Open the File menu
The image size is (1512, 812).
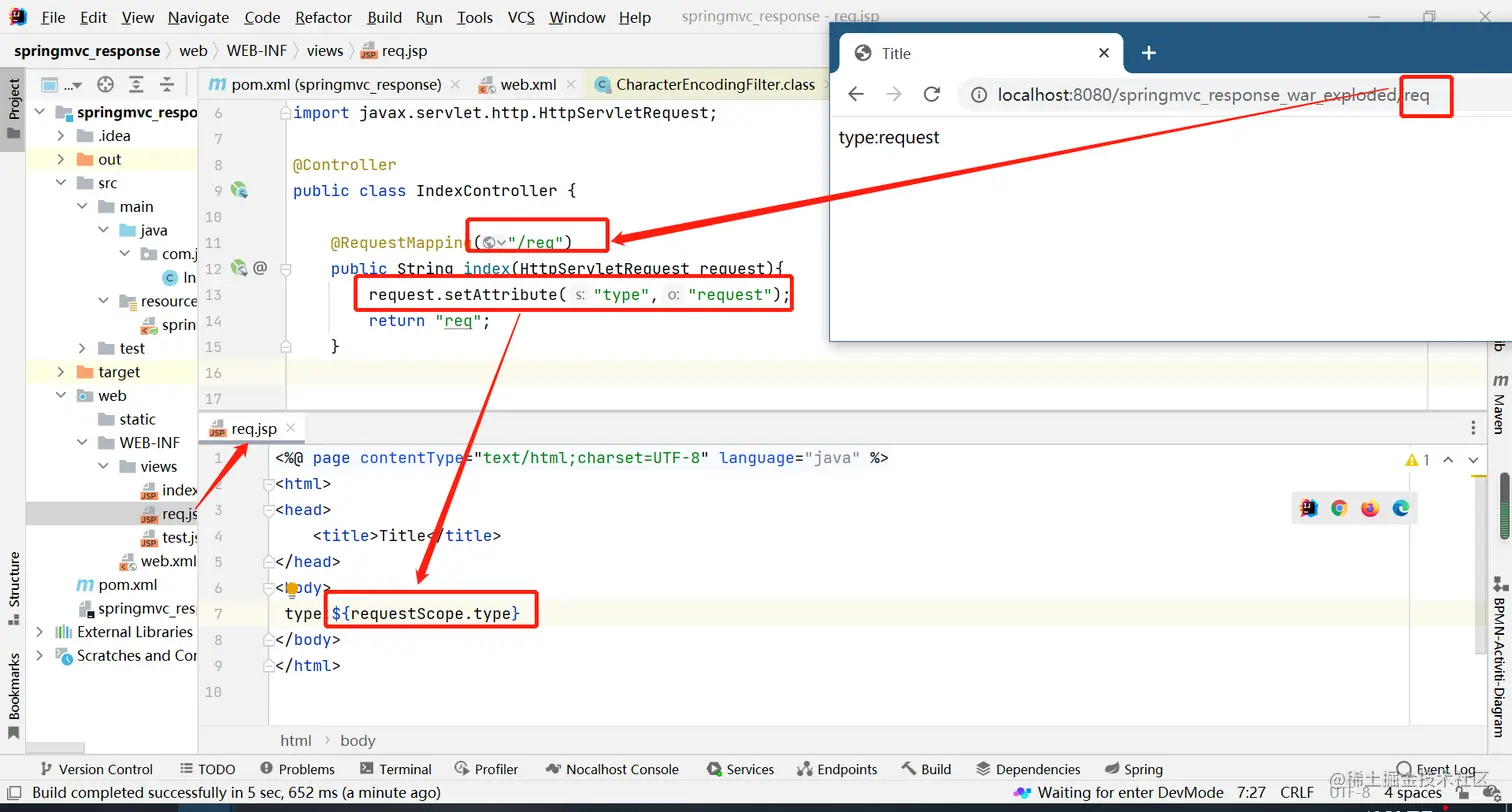(54, 17)
